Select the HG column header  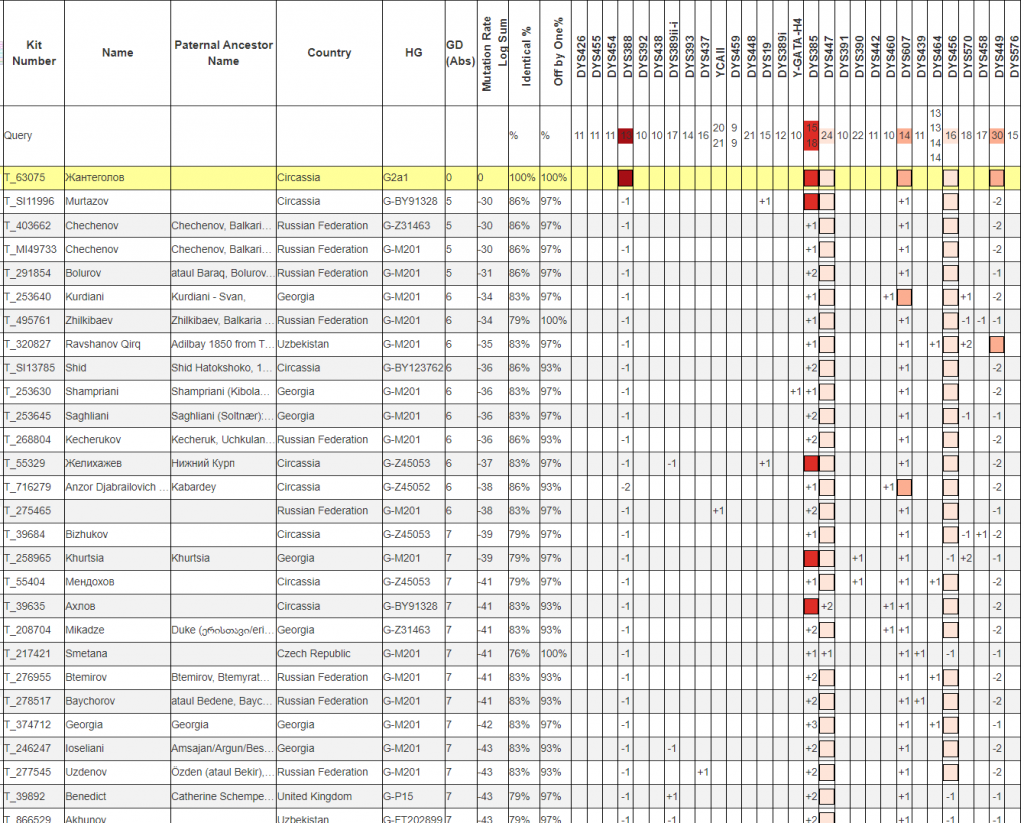tap(412, 53)
